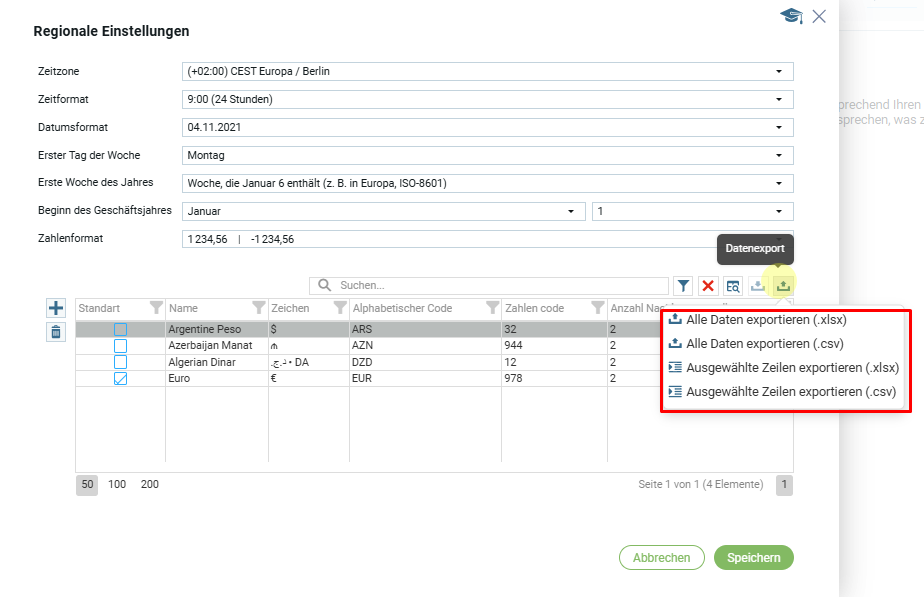Uncheck the Standart checkbox for Euro

click(120, 379)
